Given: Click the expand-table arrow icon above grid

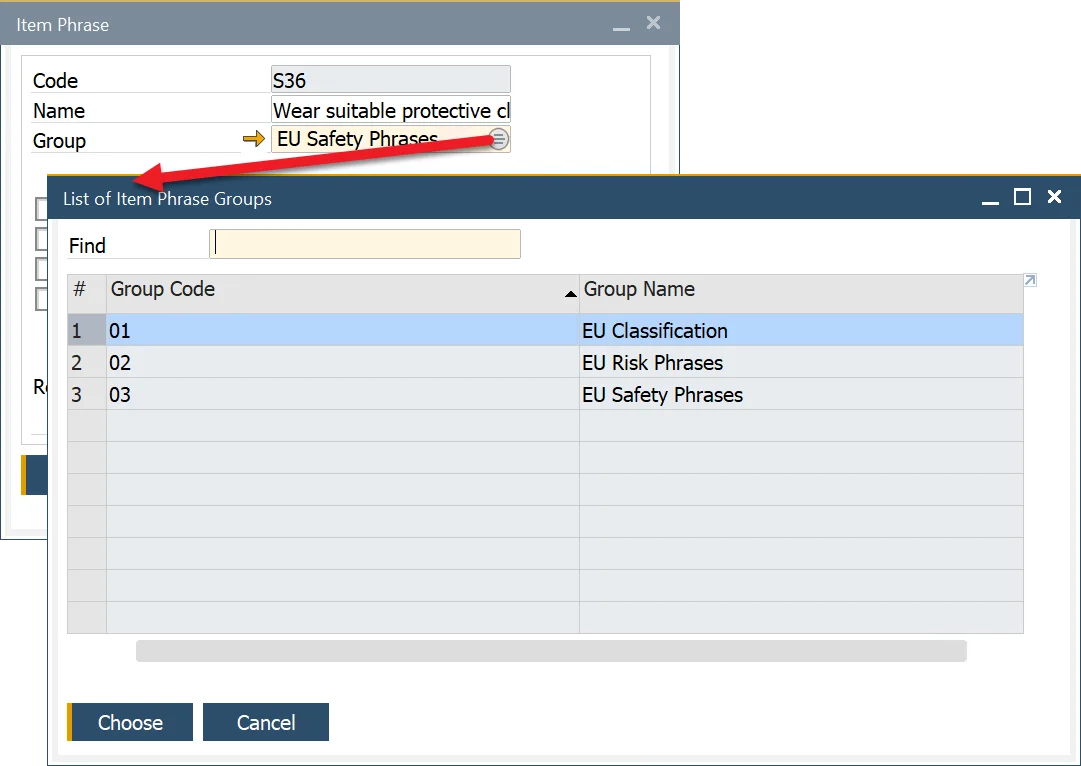Looking at the screenshot, I should point(1030,282).
